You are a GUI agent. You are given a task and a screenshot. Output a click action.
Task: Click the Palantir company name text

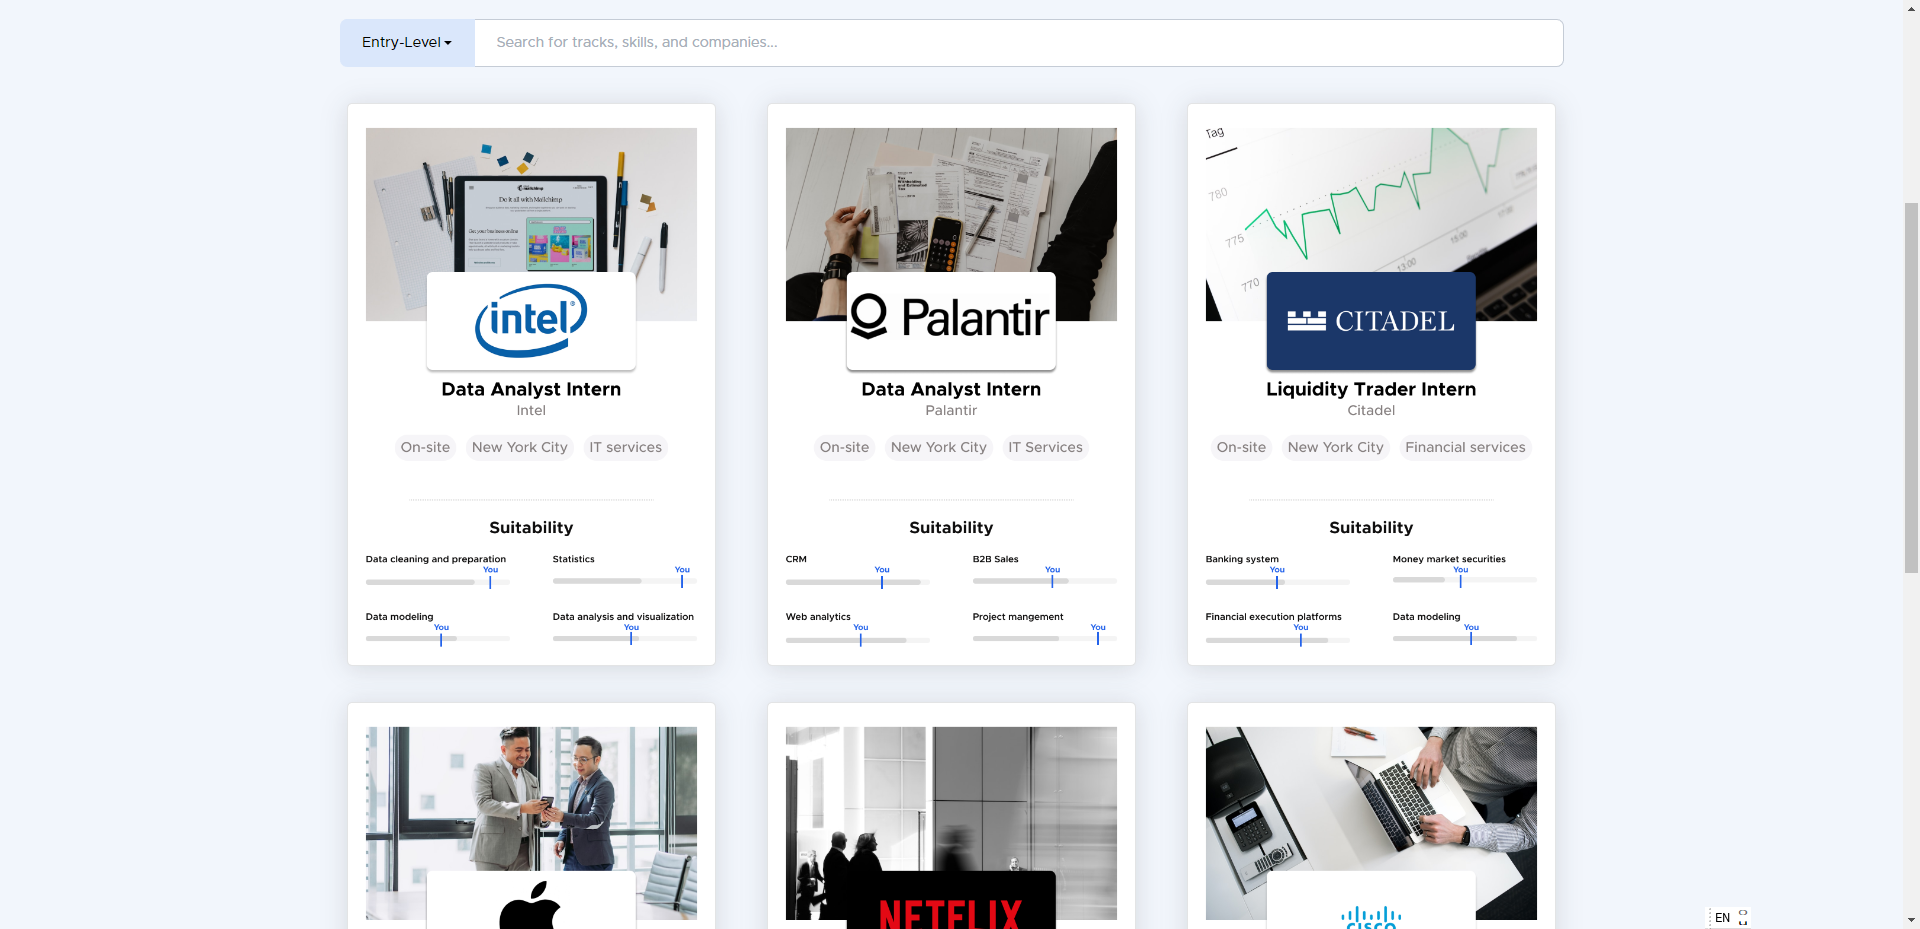point(951,411)
